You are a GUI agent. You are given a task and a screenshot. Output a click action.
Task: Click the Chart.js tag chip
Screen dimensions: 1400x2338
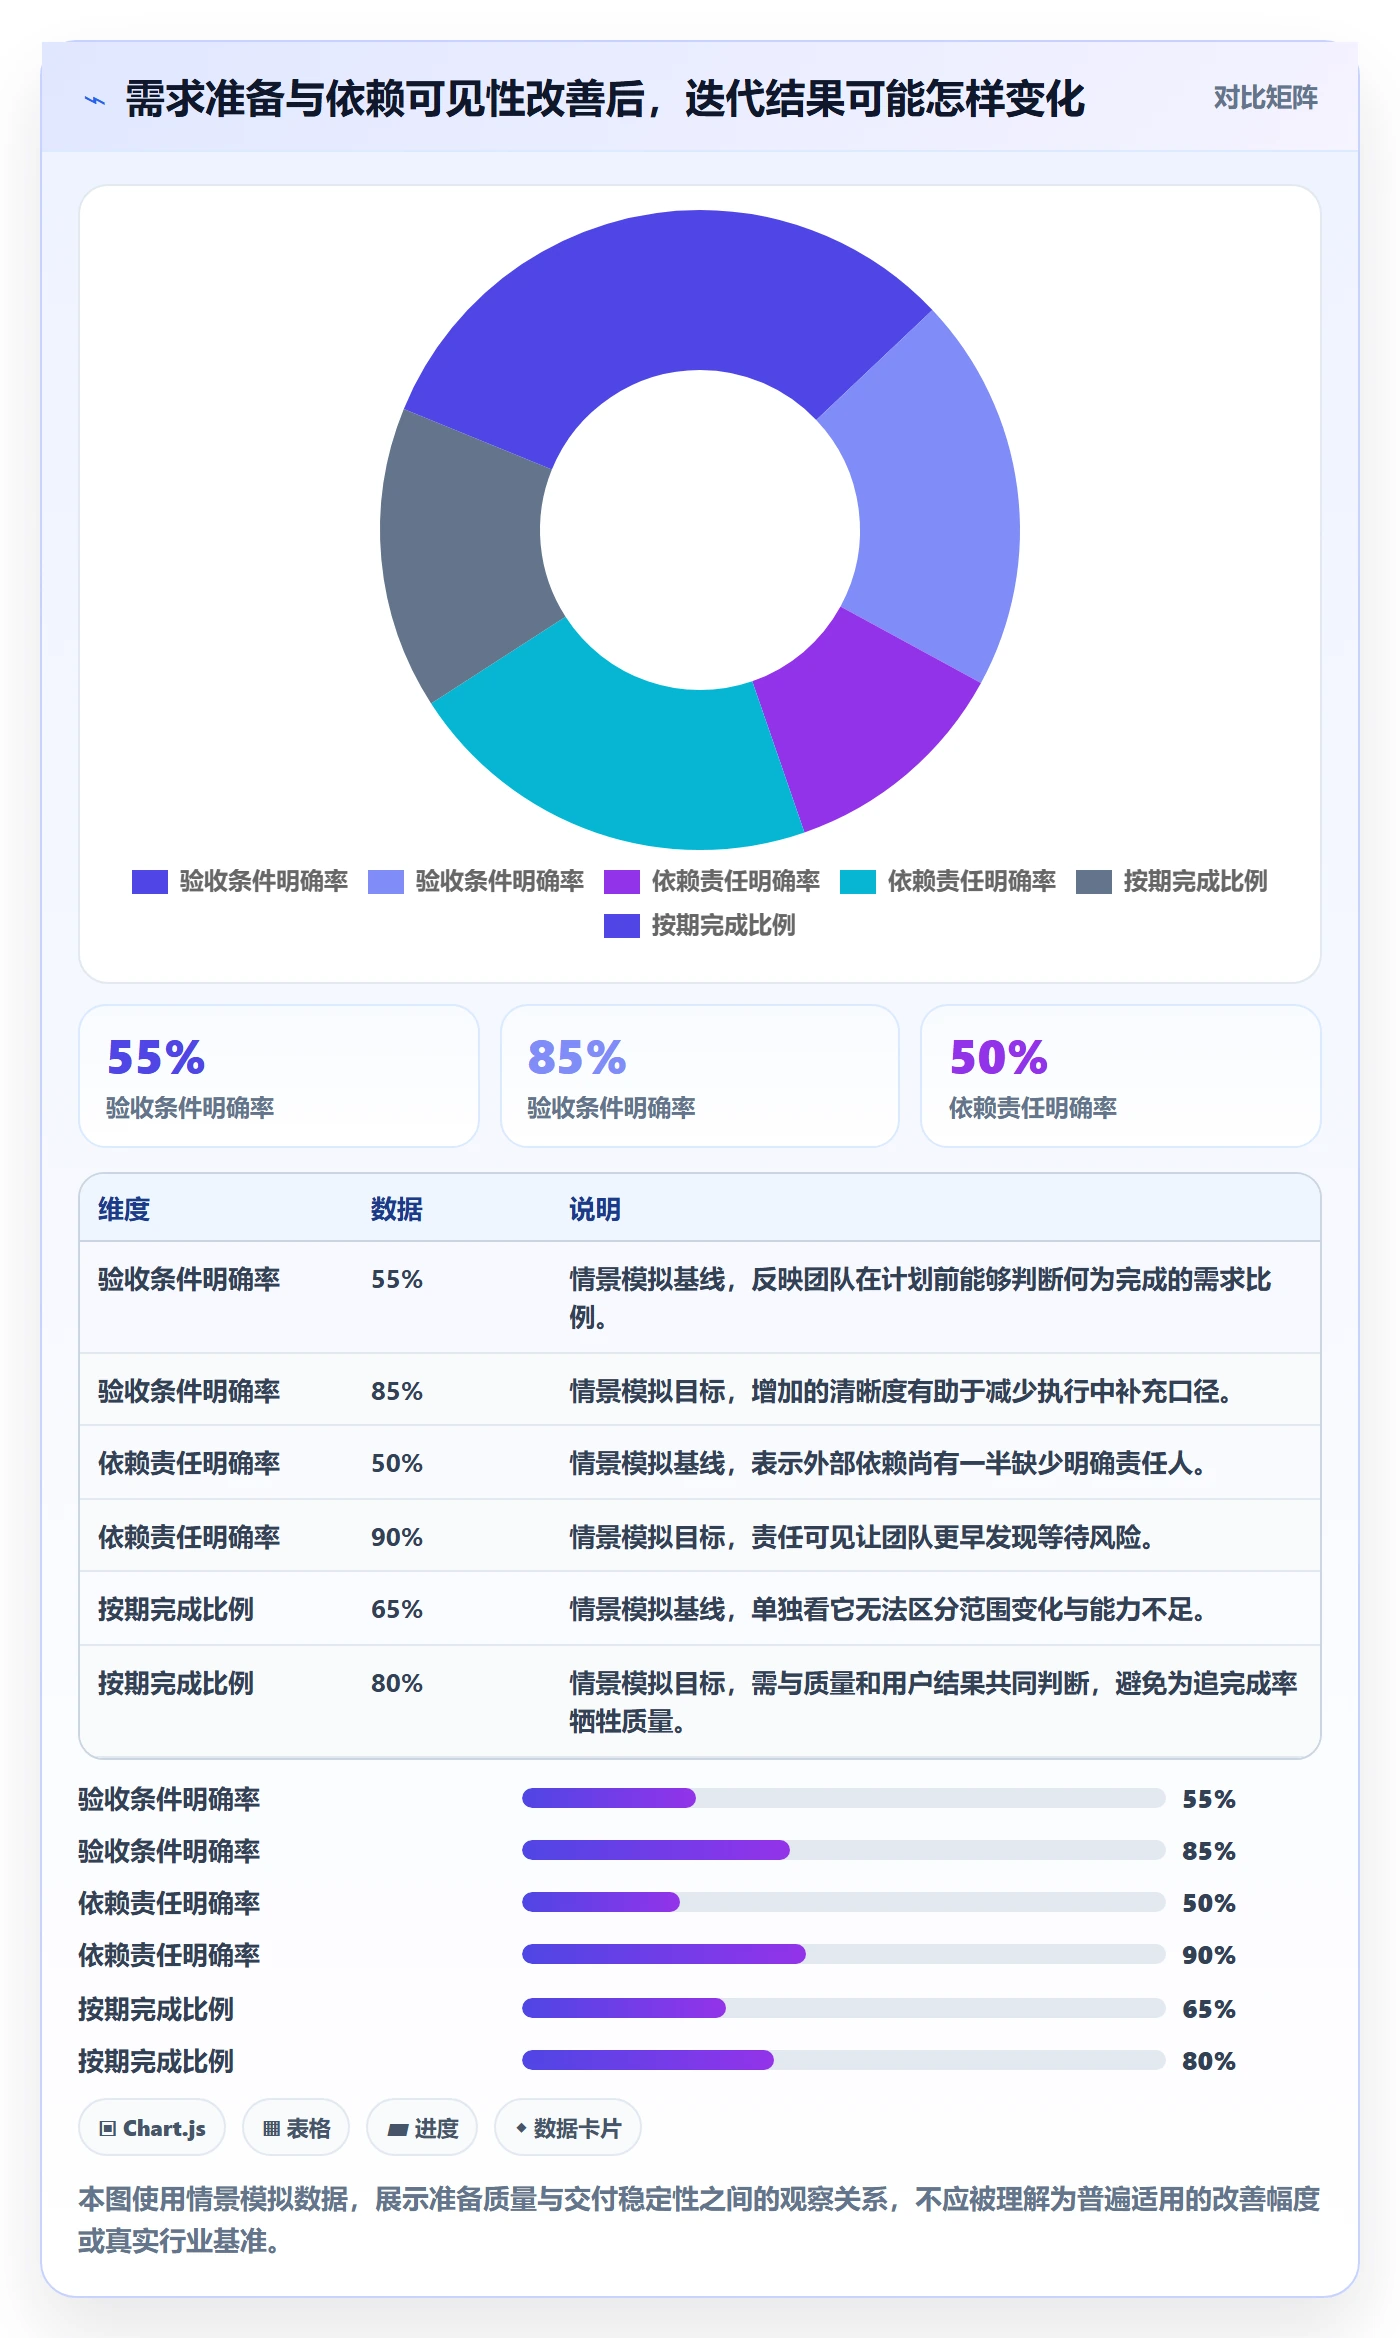tap(152, 2128)
